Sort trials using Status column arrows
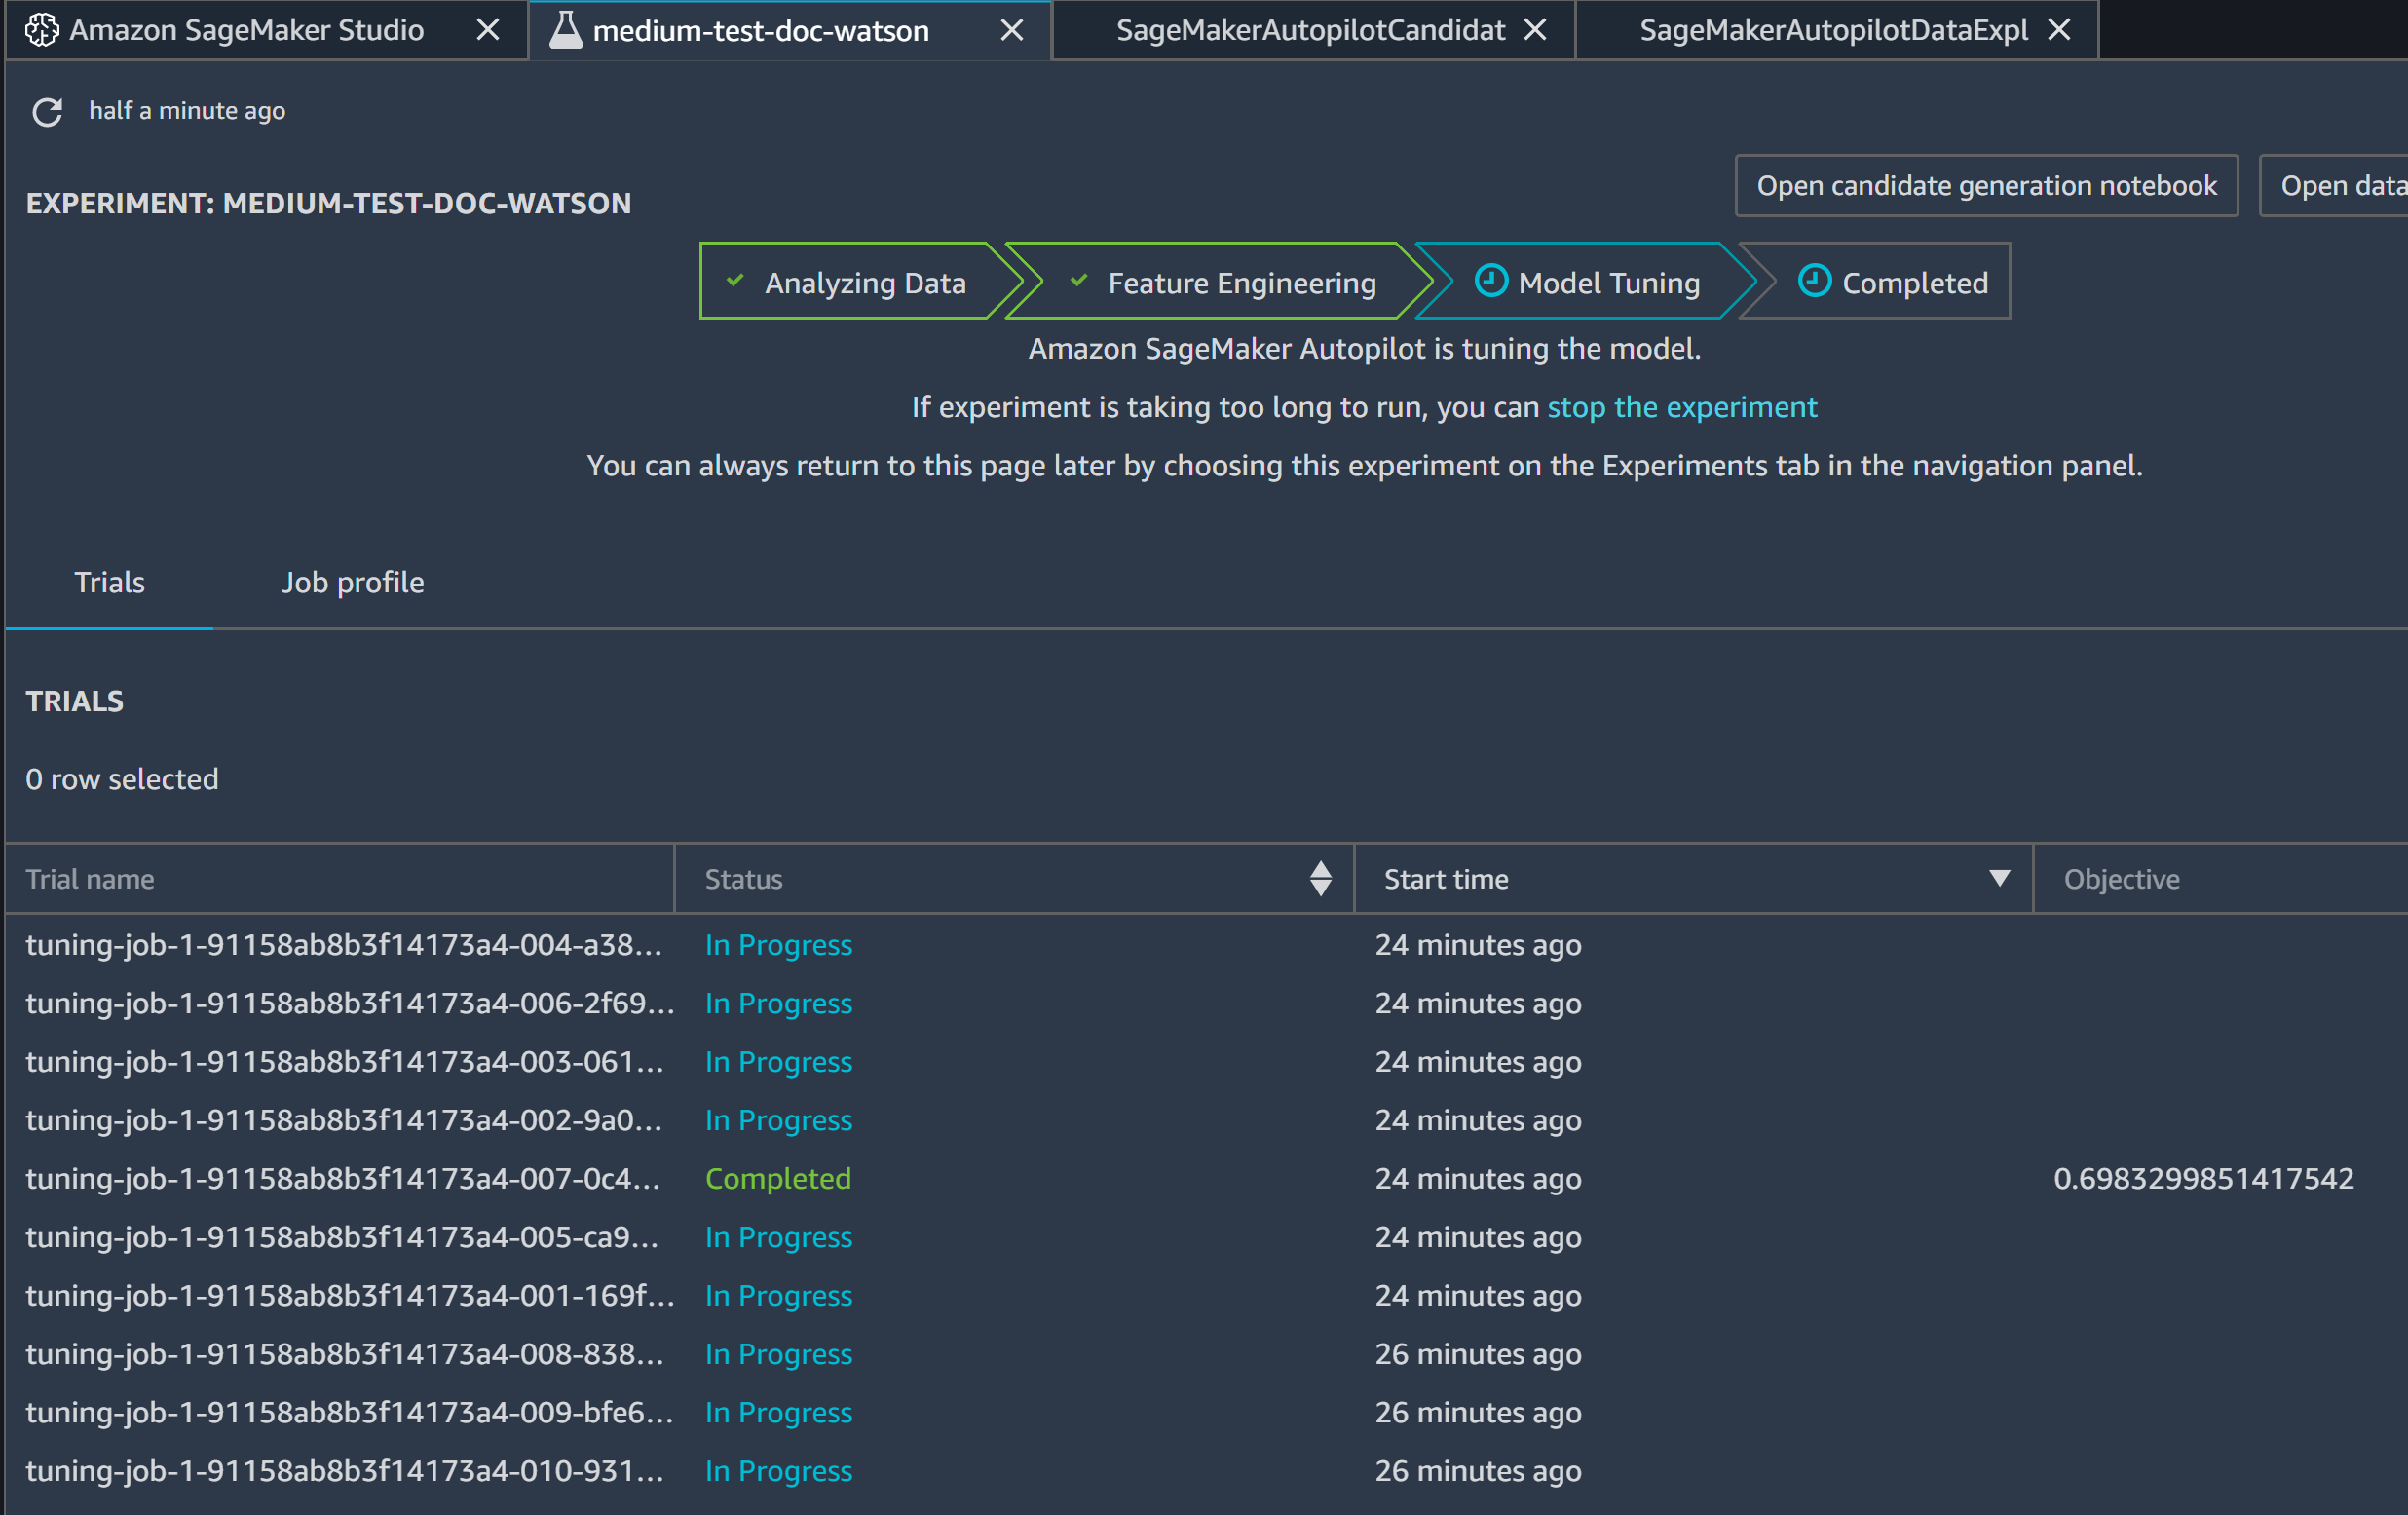This screenshot has width=2408, height=1515. click(x=1320, y=879)
